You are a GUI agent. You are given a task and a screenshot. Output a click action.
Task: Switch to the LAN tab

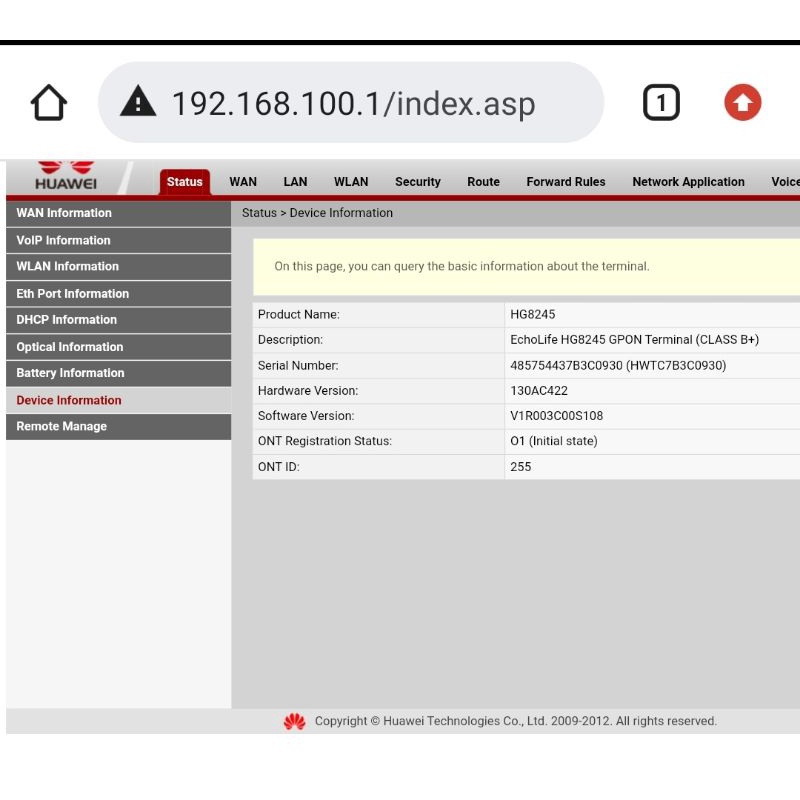click(295, 182)
